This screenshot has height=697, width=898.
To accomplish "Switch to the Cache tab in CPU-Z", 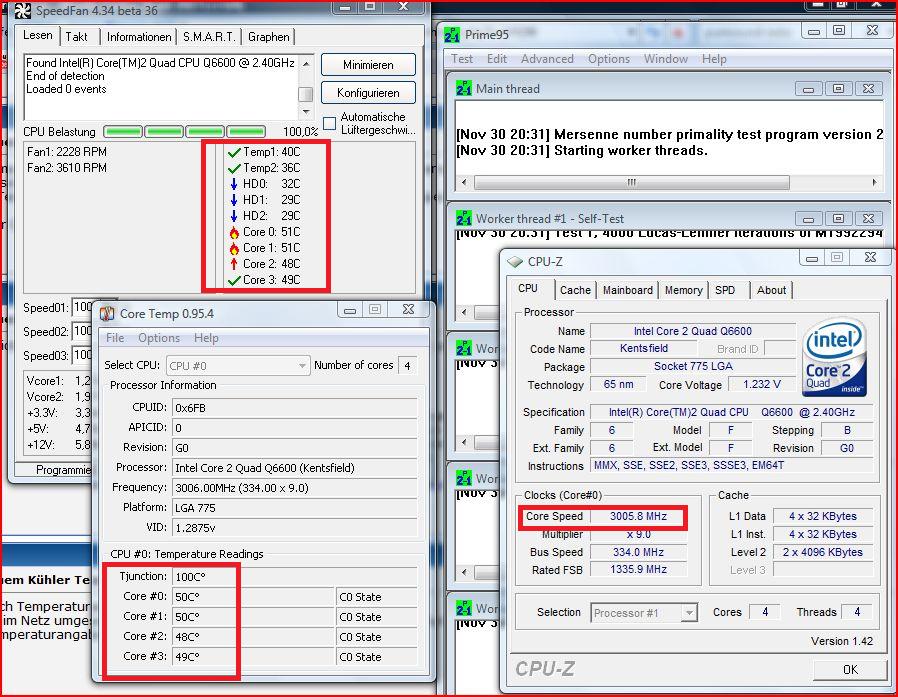I will pyautogui.click(x=575, y=290).
